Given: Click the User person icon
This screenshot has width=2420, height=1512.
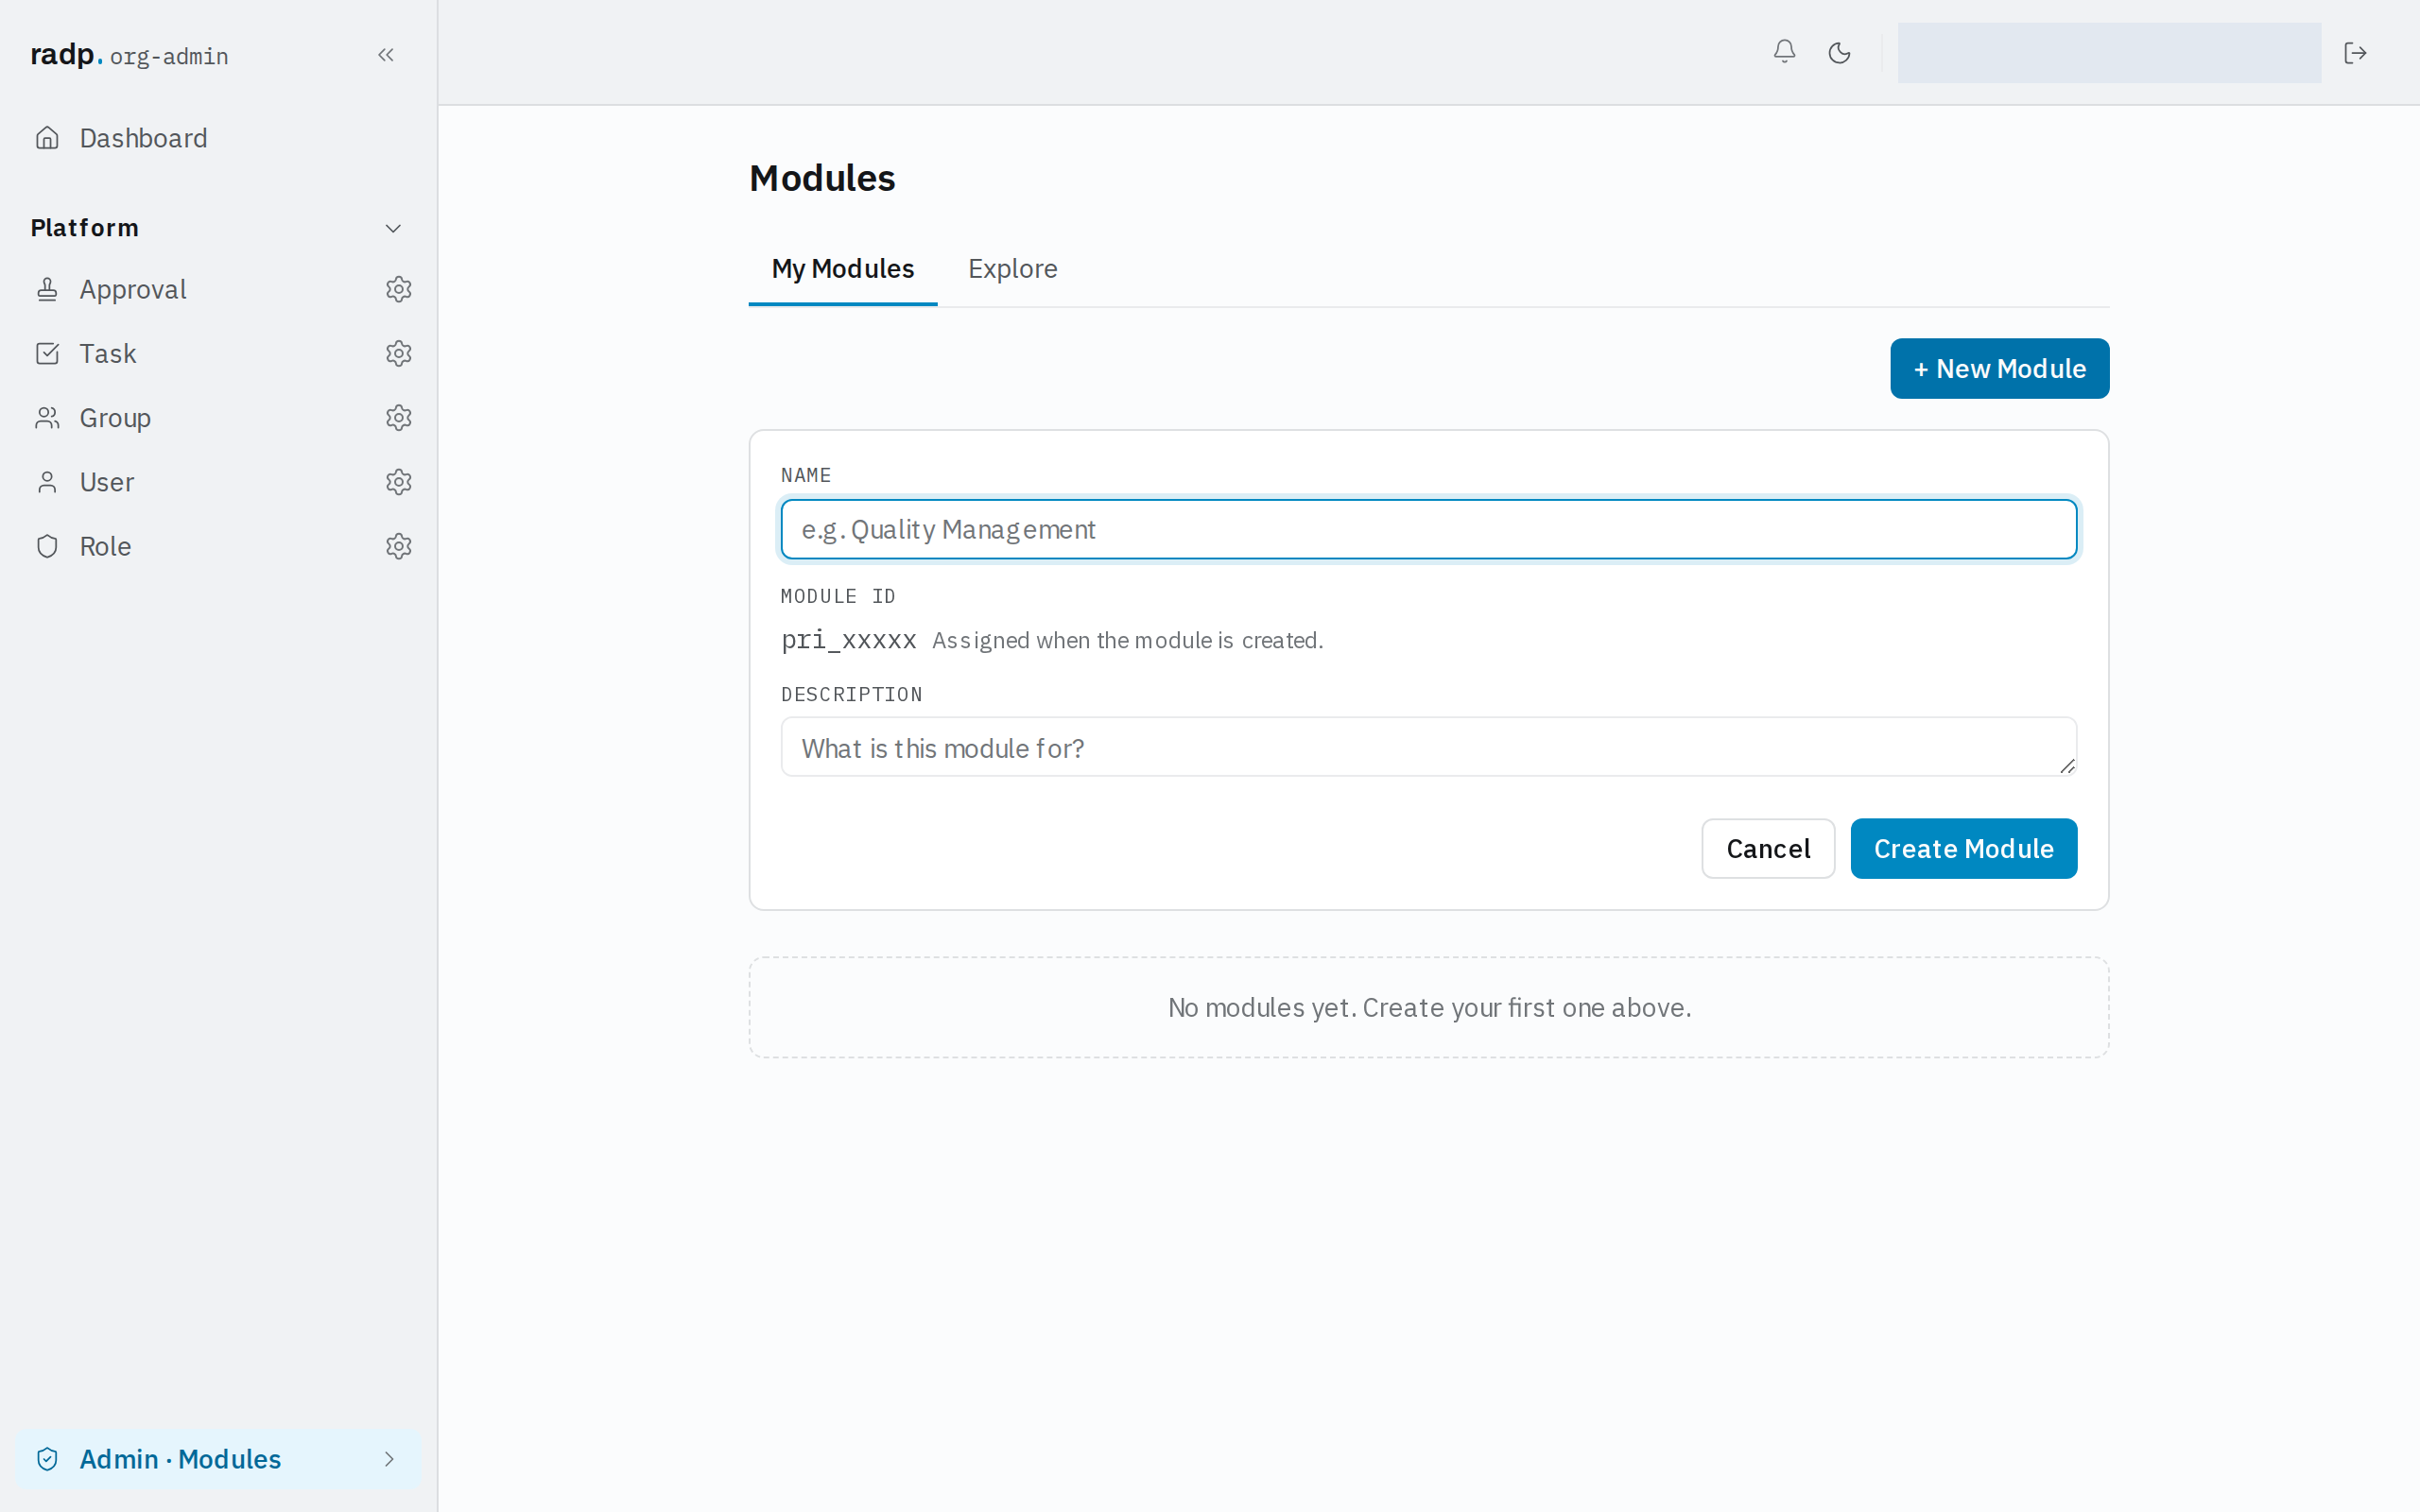Looking at the screenshot, I should 47,482.
